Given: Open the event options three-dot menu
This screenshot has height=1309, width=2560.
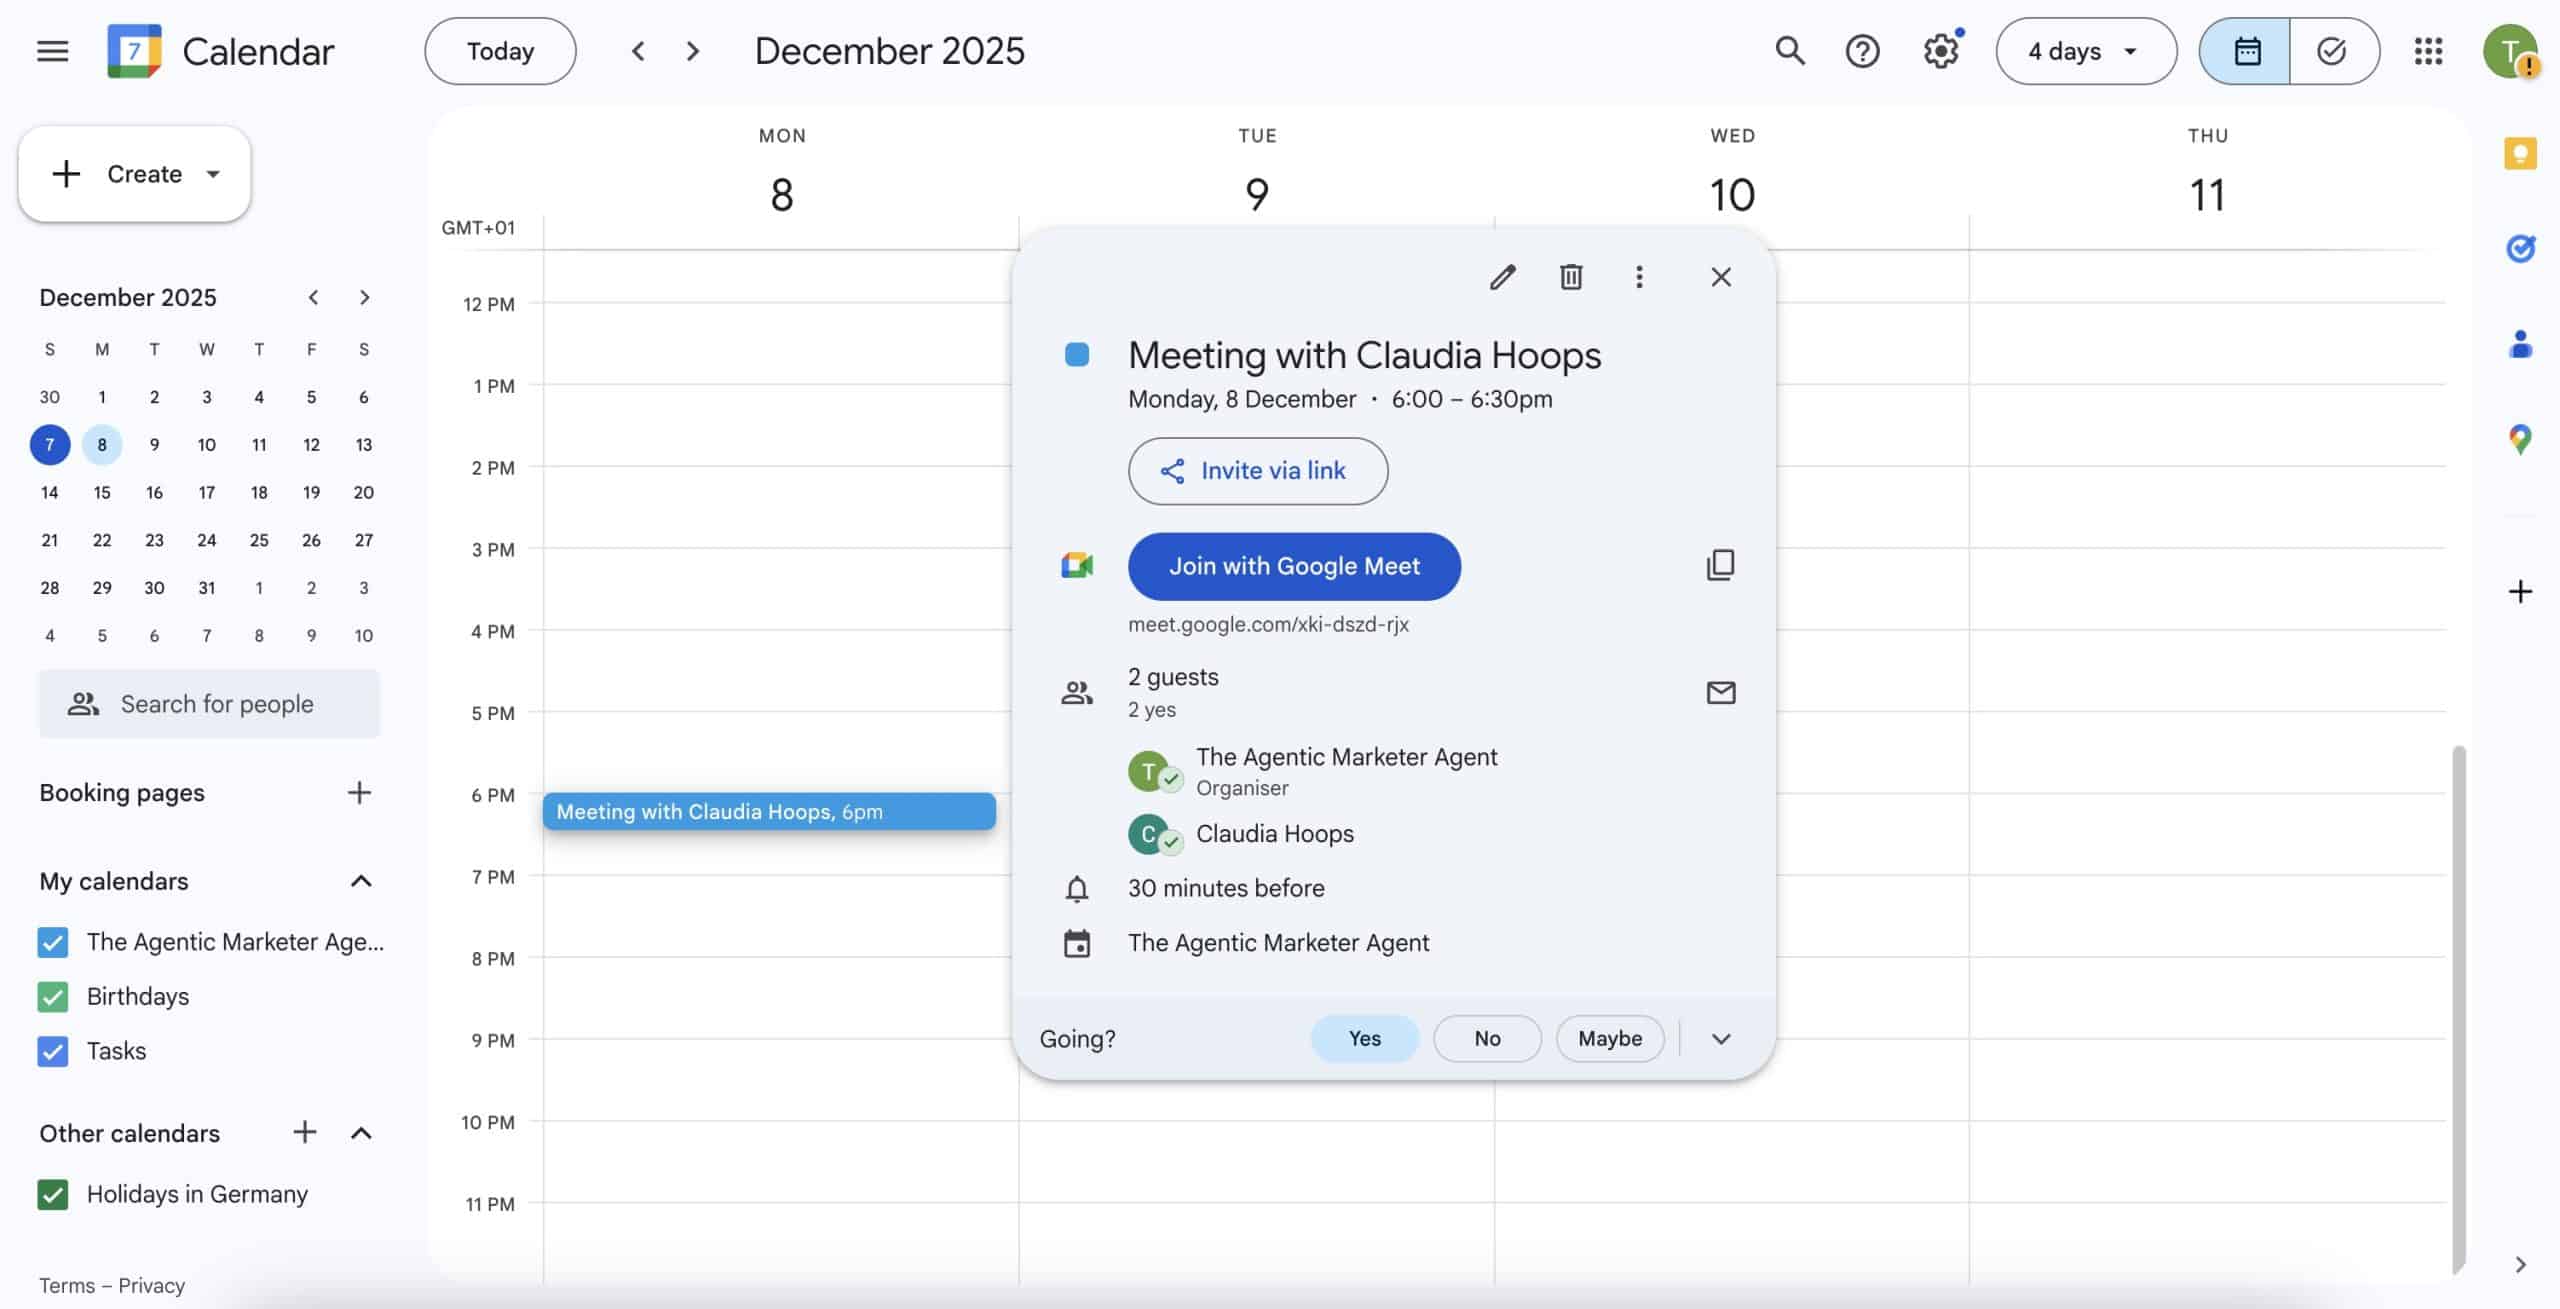Looking at the screenshot, I should [1639, 277].
